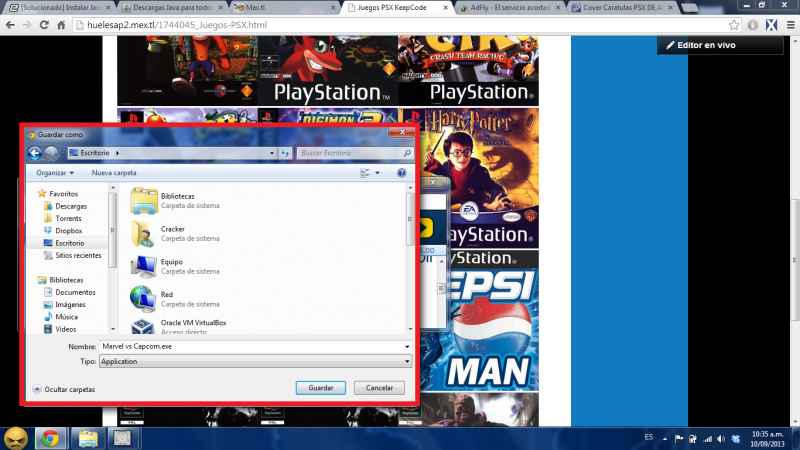Click the Crash Team Racing cover thumbnail
Viewport: 800px width, 450px height.
click(x=468, y=70)
